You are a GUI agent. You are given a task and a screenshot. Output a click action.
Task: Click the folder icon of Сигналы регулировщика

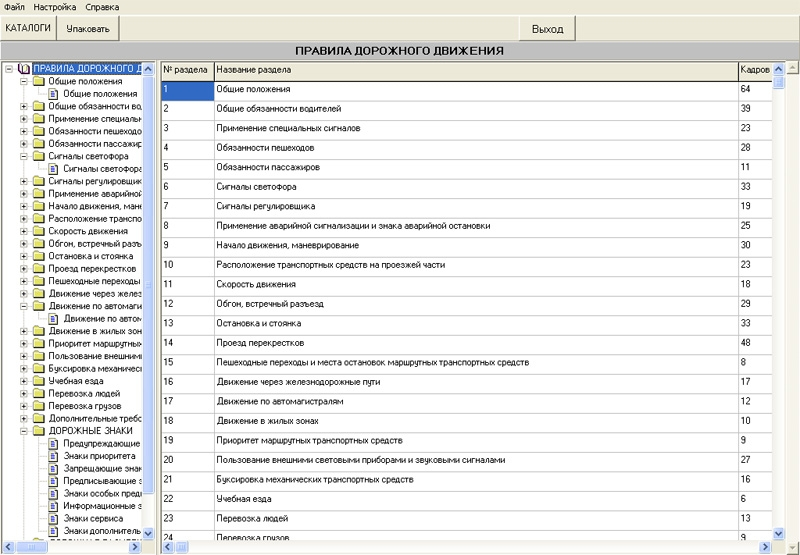[39, 181]
